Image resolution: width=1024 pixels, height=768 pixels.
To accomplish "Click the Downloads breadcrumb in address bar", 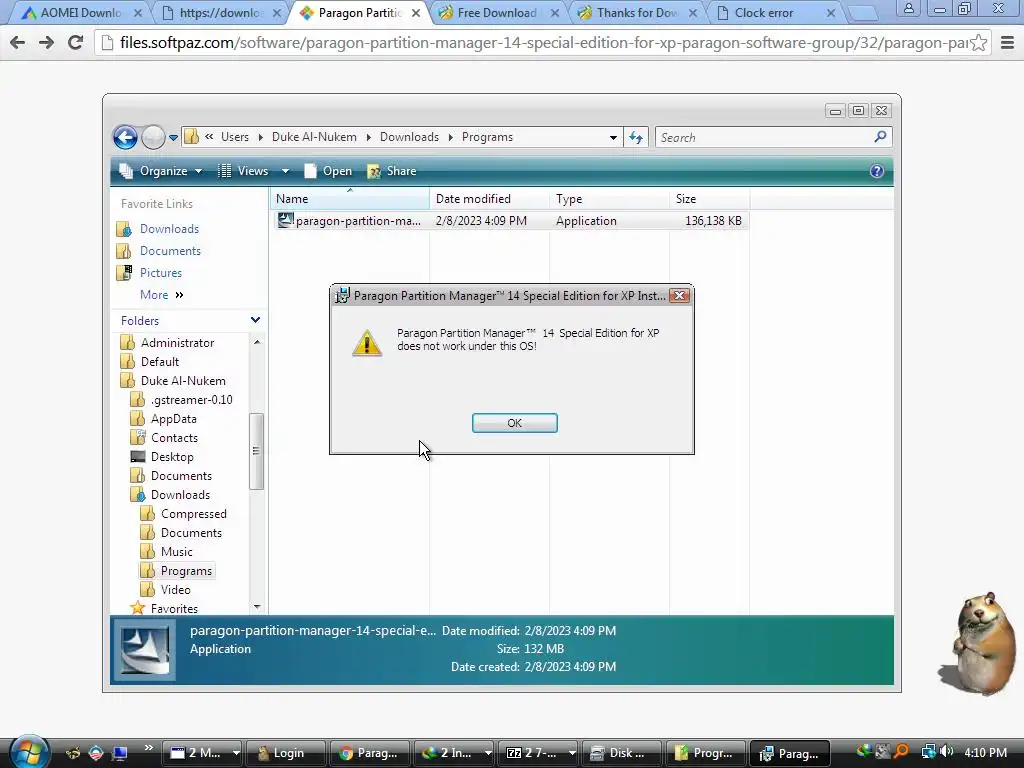I will 409,137.
